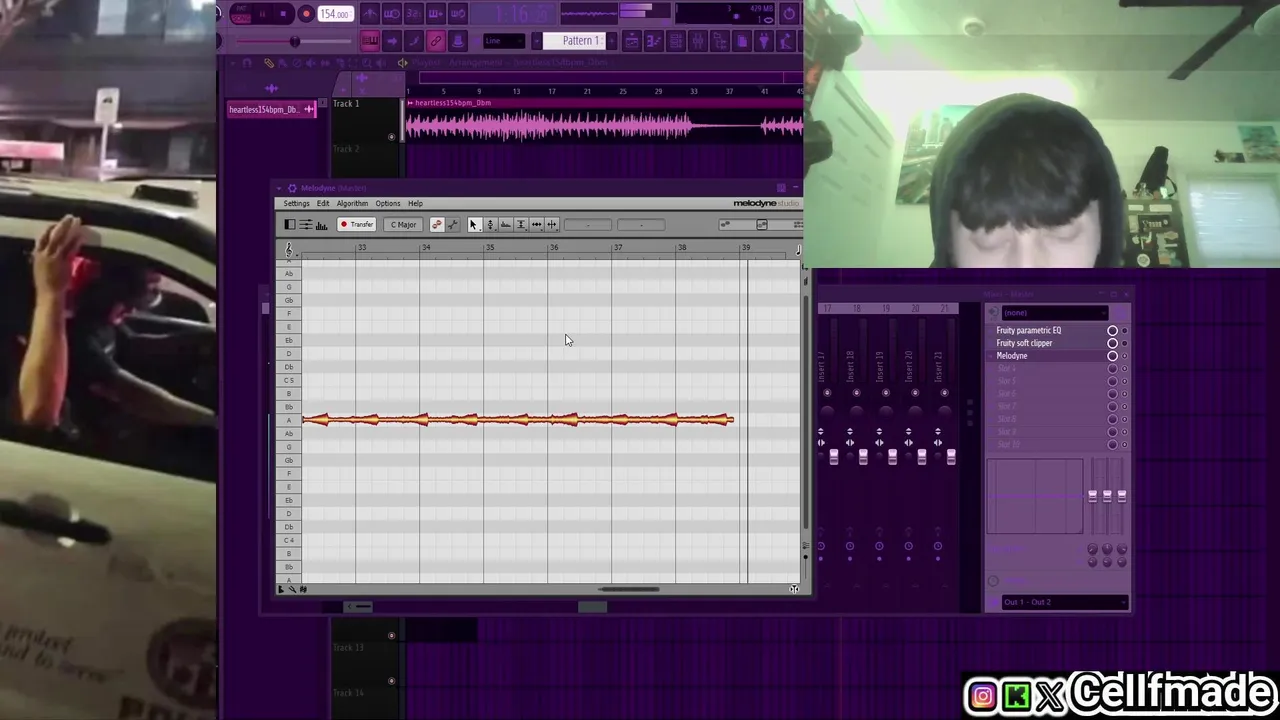1280x720 pixels.
Task: Toggle the PAT/SONG mode switch
Action: coord(240,14)
